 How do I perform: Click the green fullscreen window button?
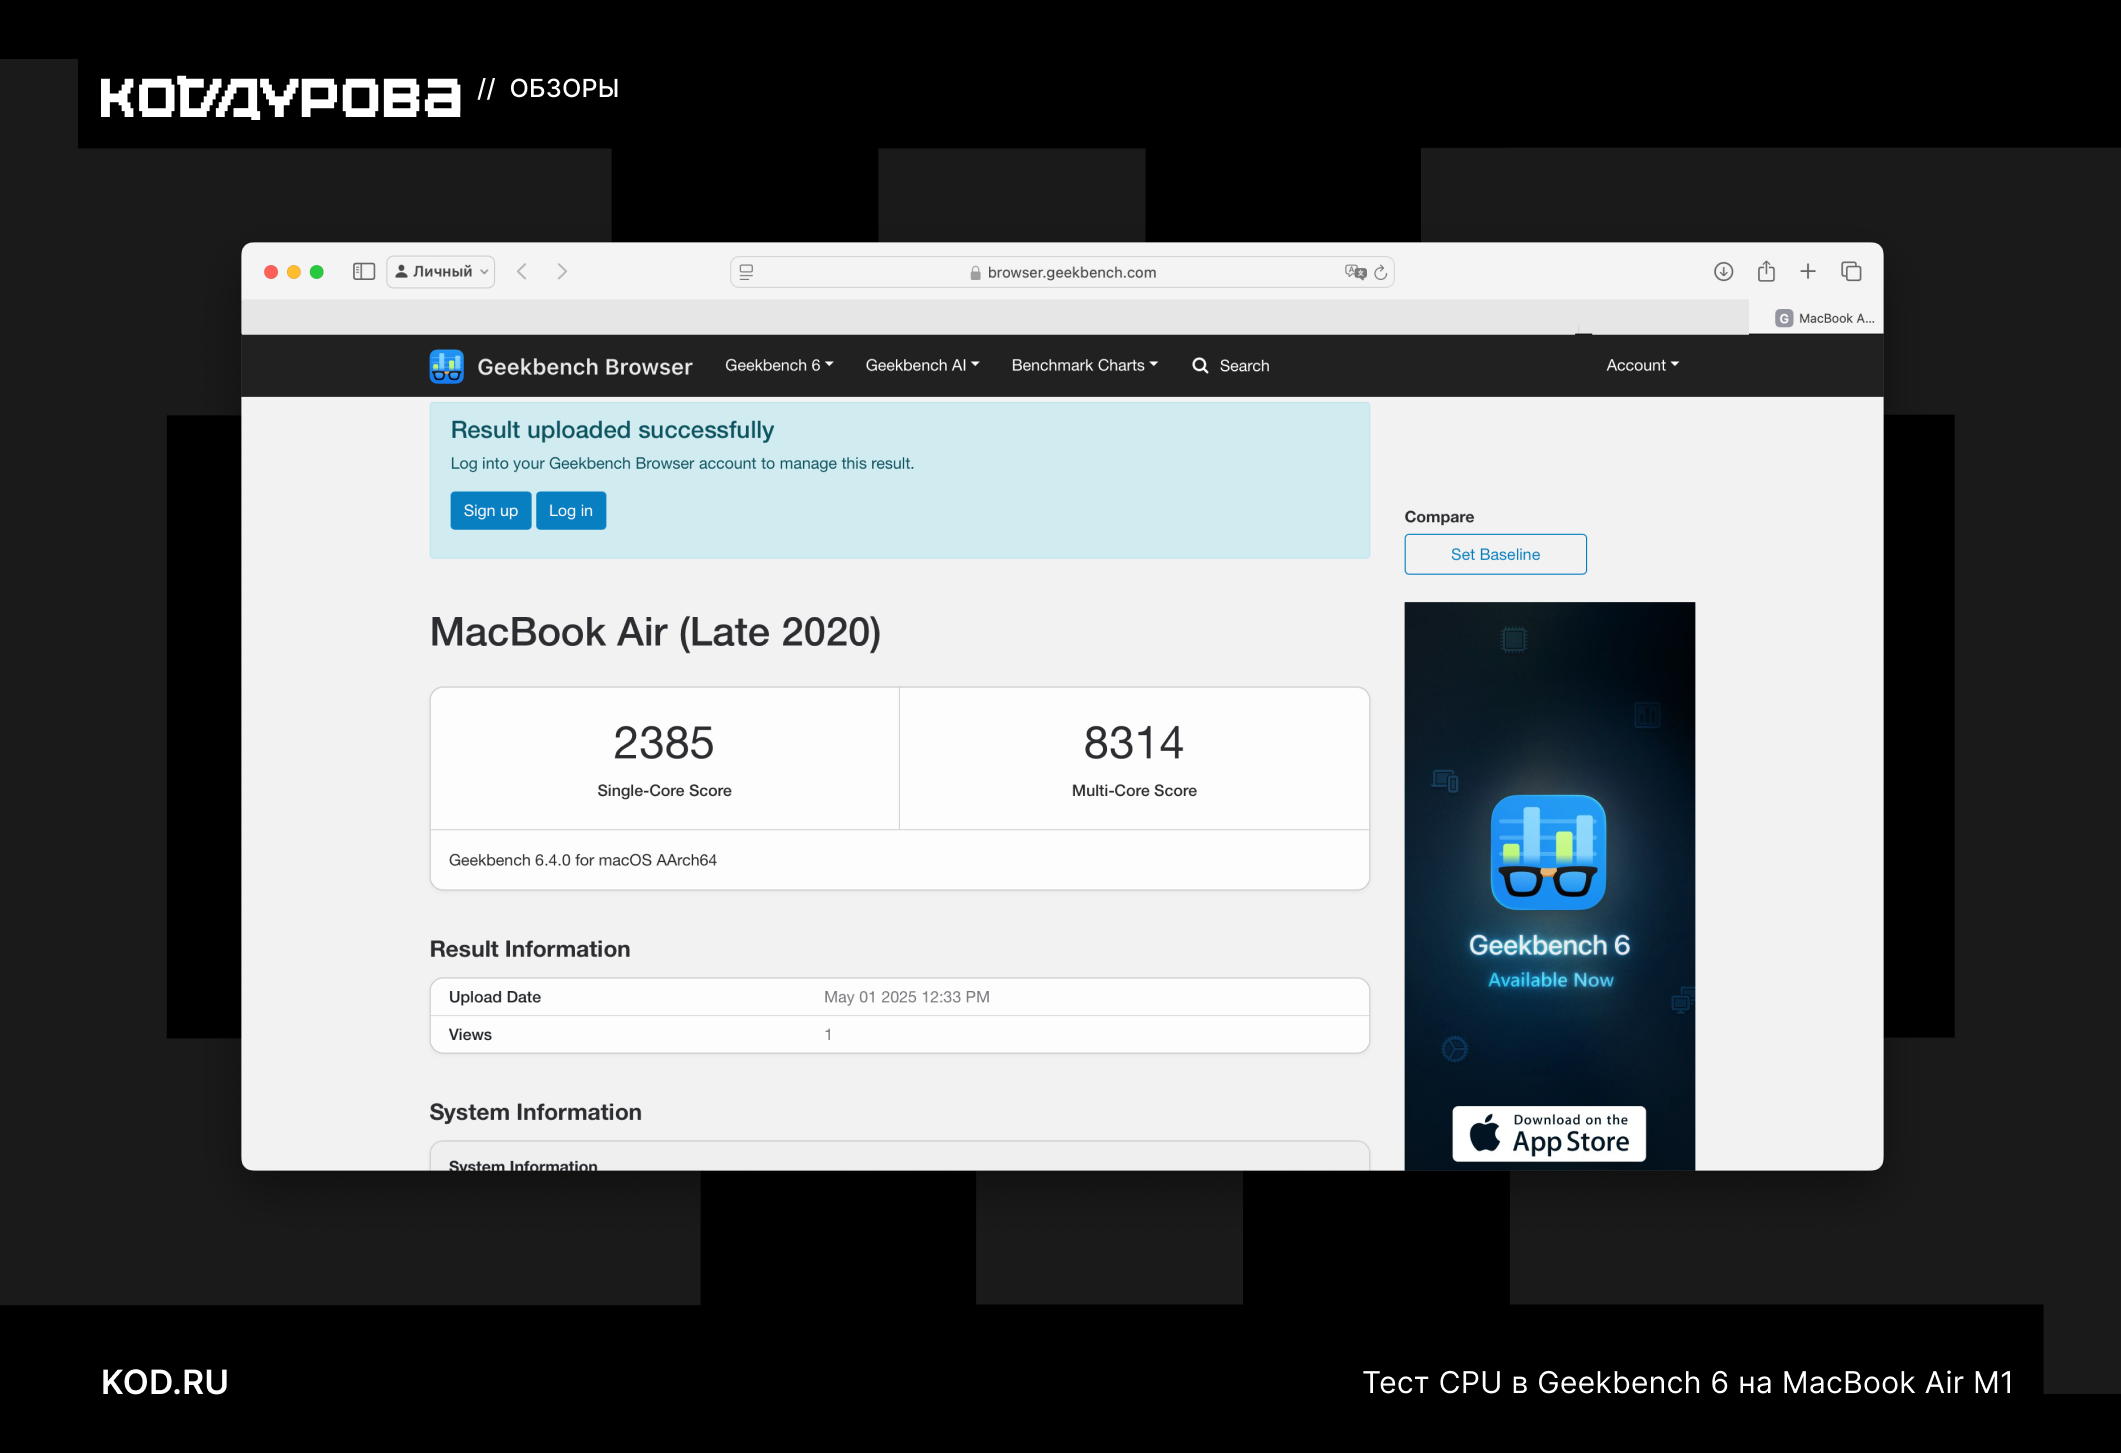coord(317,272)
